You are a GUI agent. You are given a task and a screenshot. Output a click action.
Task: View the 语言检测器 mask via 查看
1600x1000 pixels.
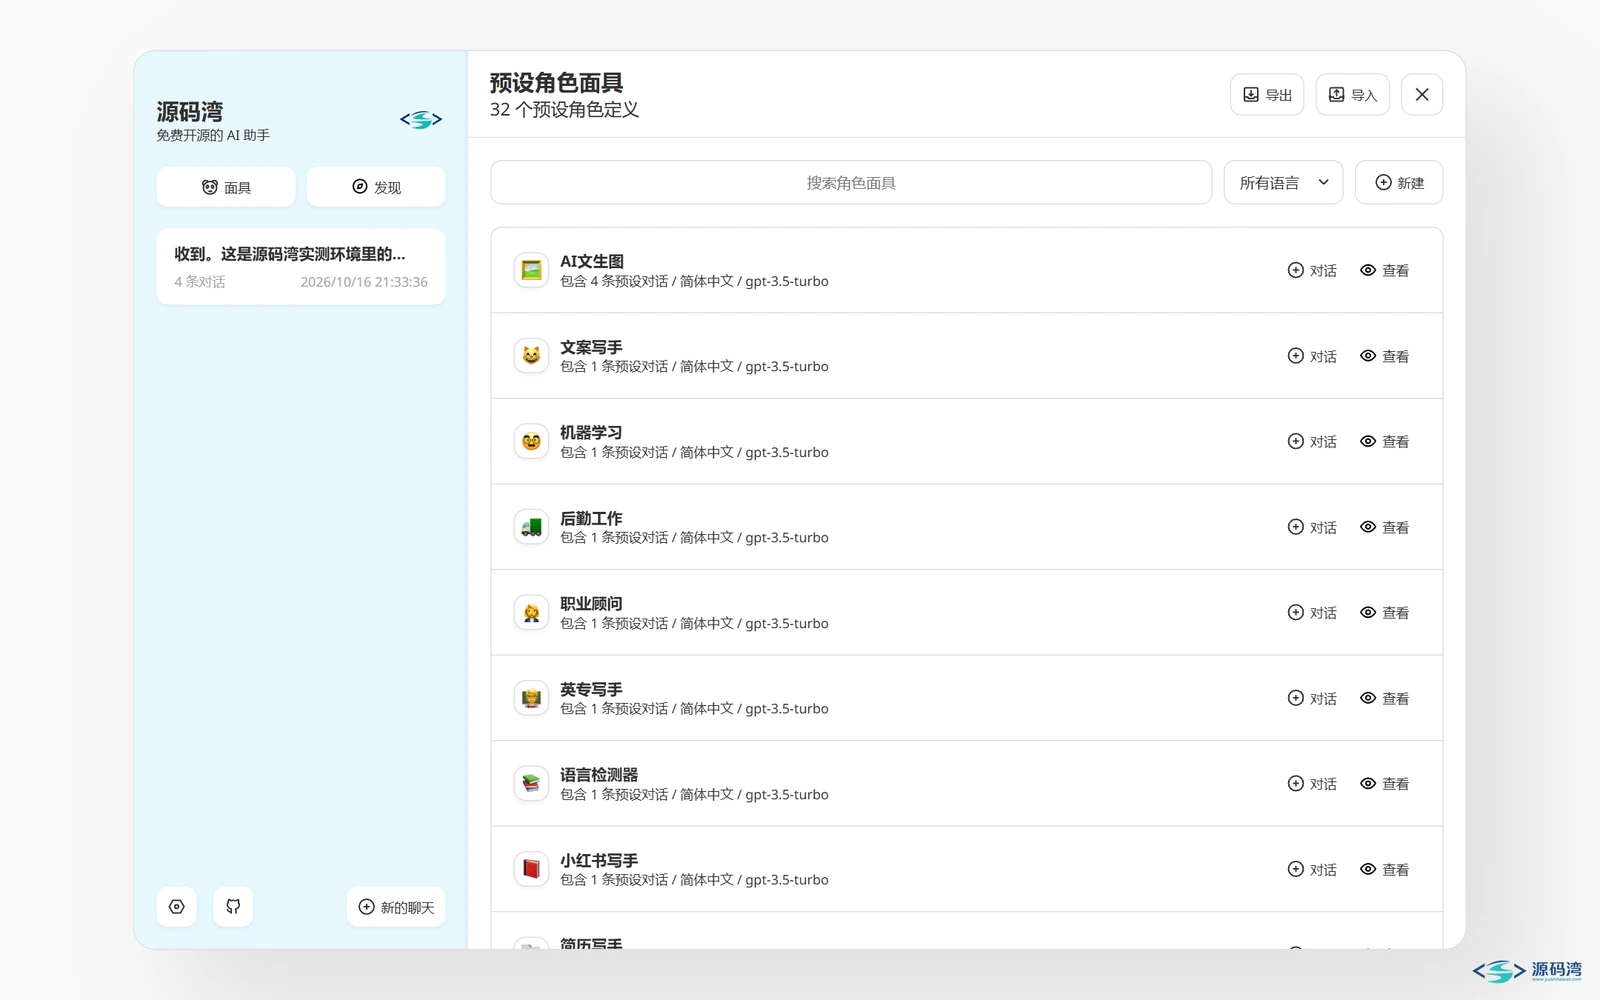click(1385, 784)
